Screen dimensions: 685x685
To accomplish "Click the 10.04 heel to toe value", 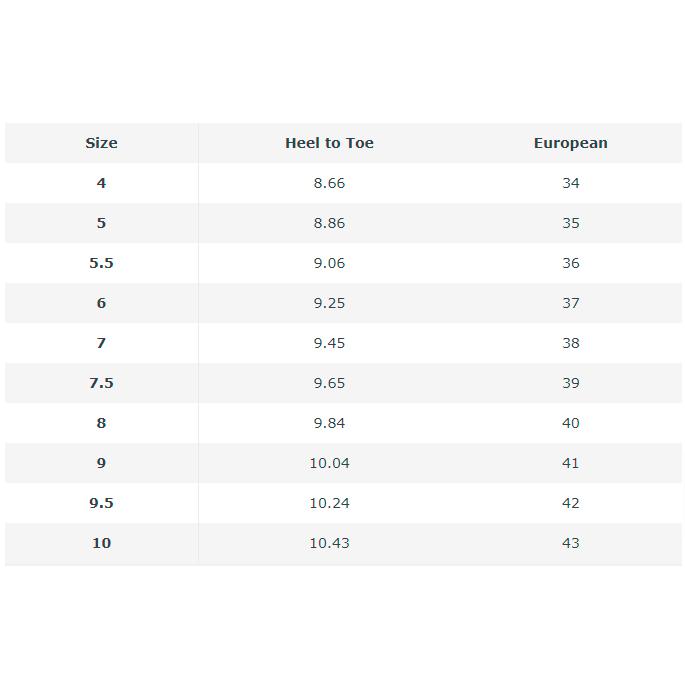I will (329, 463).
